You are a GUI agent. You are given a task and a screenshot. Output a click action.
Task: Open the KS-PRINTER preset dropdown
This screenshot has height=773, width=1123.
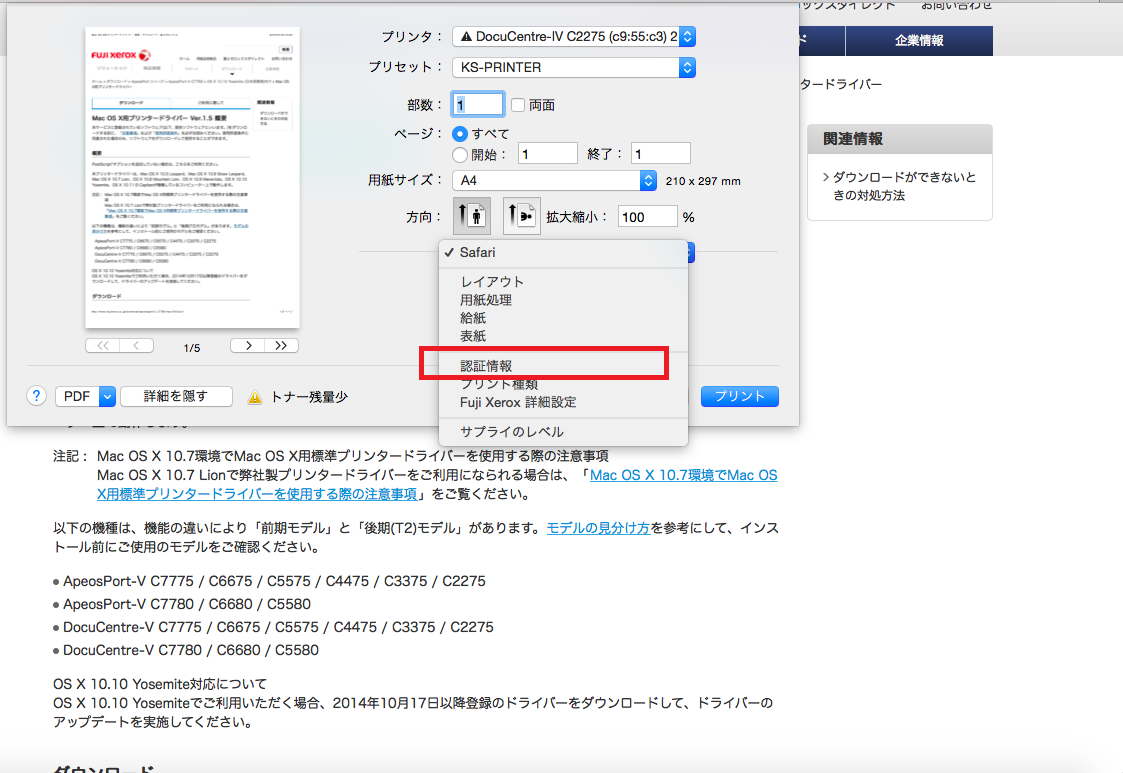[x=573, y=68]
